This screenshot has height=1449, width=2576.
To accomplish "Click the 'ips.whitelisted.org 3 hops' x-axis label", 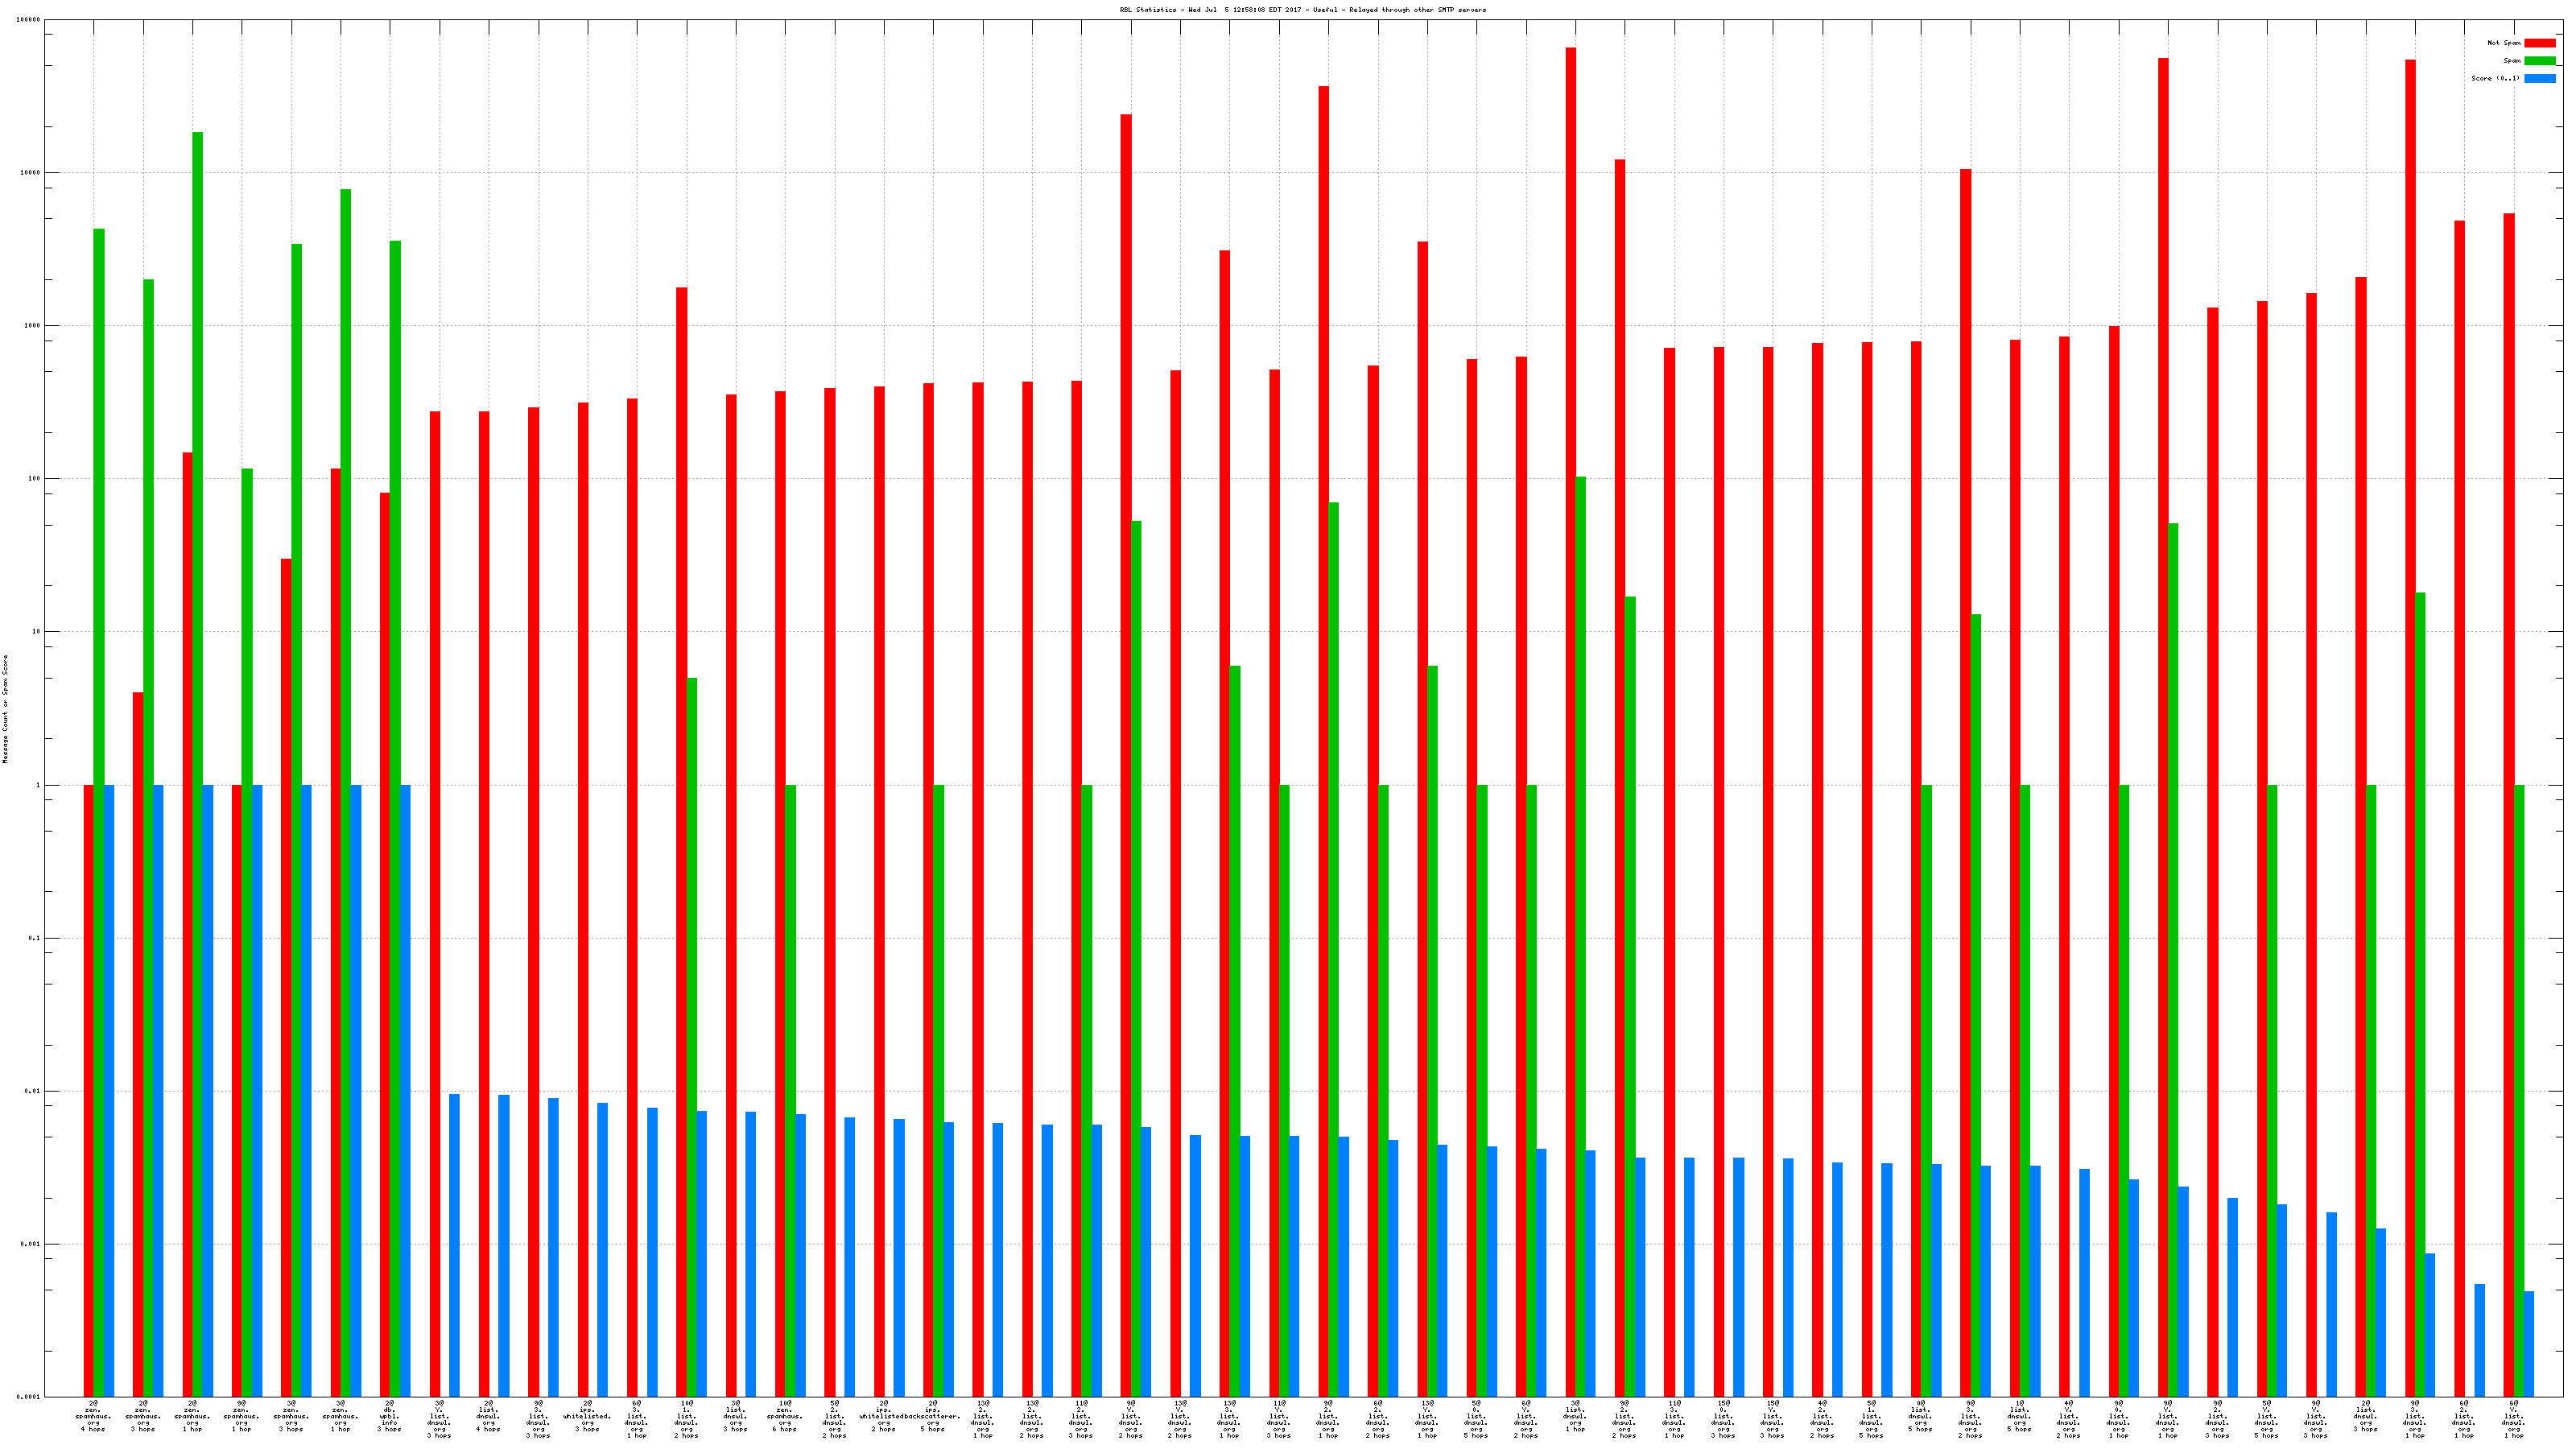I will pyautogui.click(x=587, y=1416).
